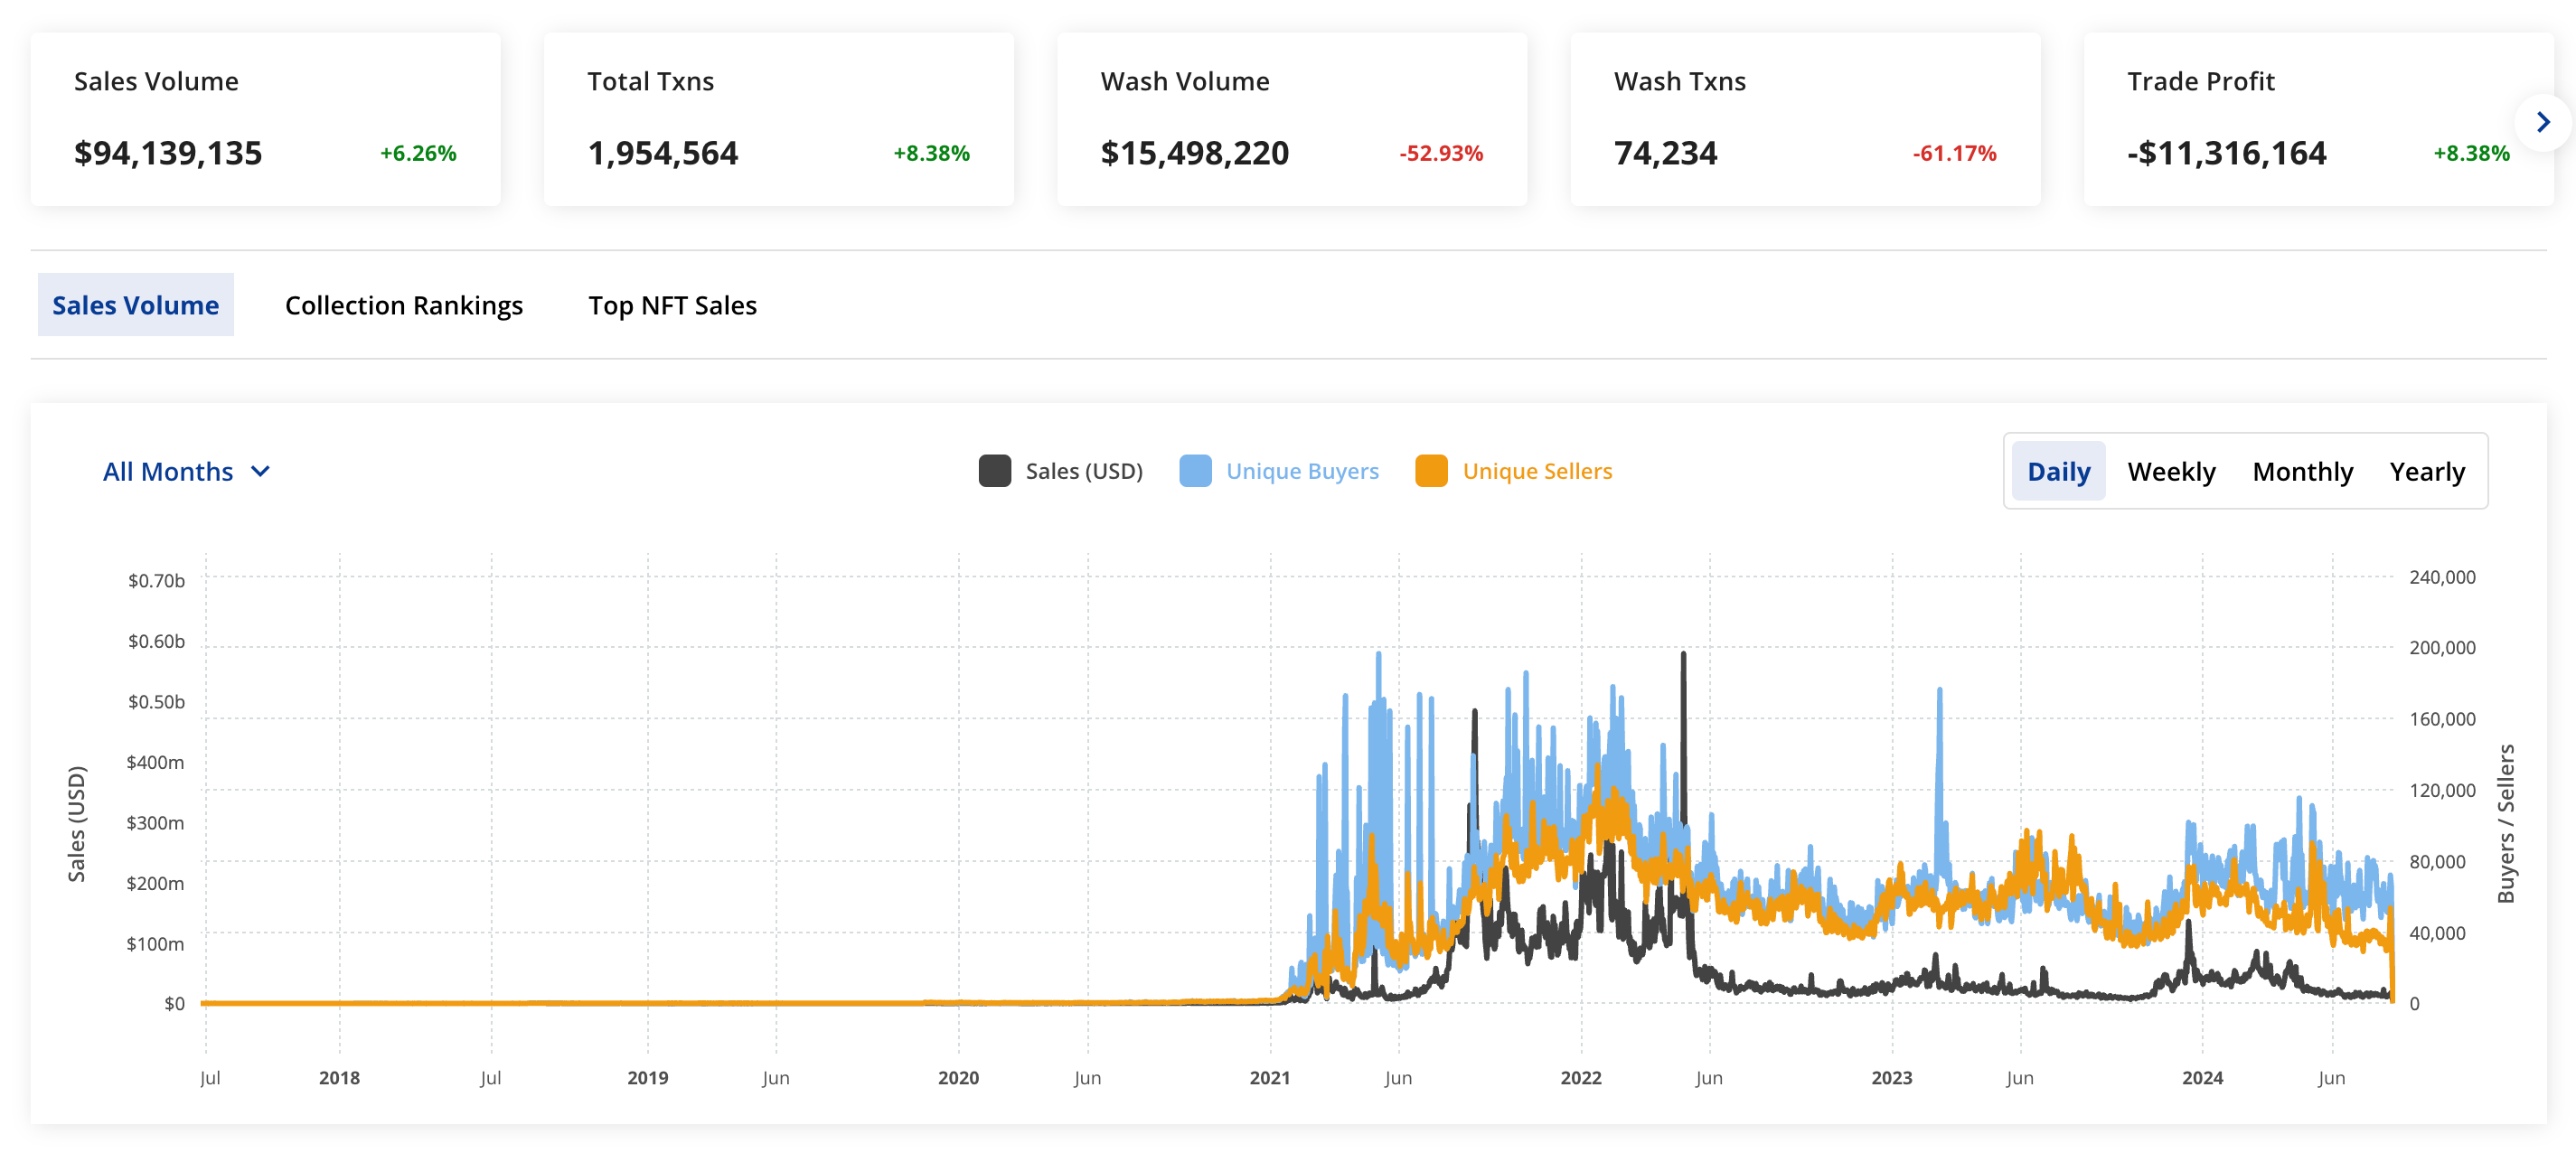The image size is (2576, 1153).
Task: Toggle Unique Sellers series label
Action: point(1537,471)
